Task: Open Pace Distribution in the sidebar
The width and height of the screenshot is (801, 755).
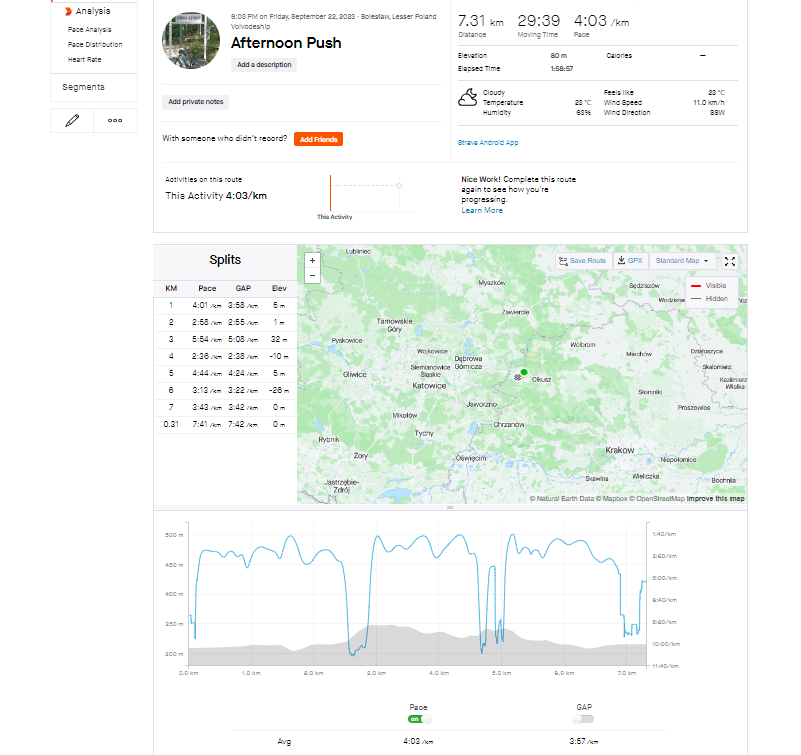Action: (95, 45)
